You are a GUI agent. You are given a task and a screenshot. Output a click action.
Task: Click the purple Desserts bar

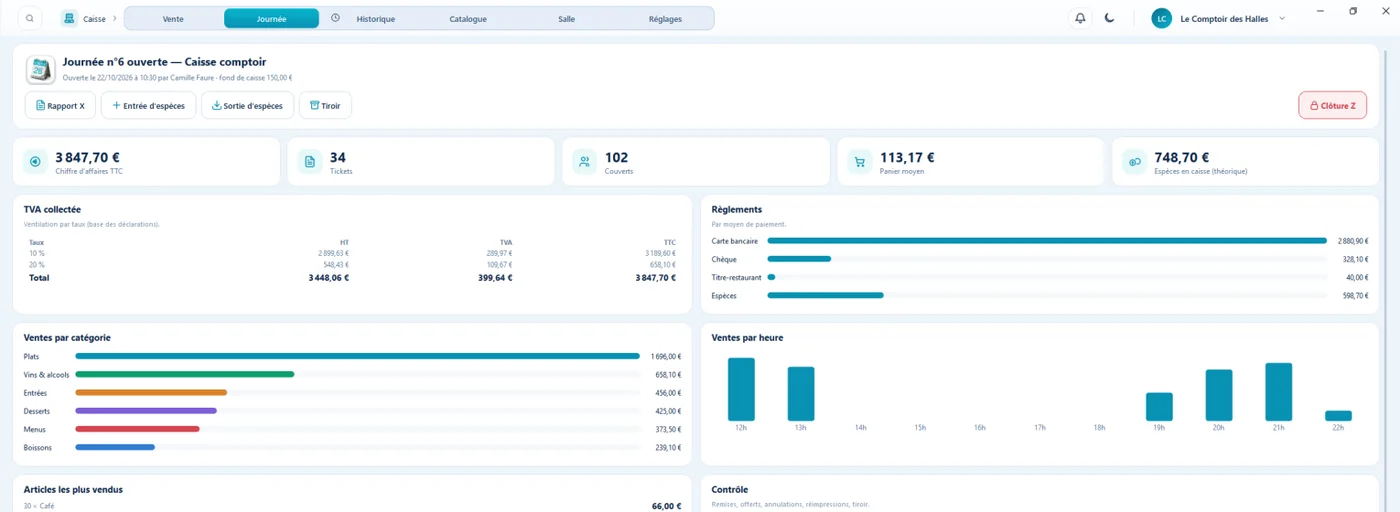pos(146,410)
